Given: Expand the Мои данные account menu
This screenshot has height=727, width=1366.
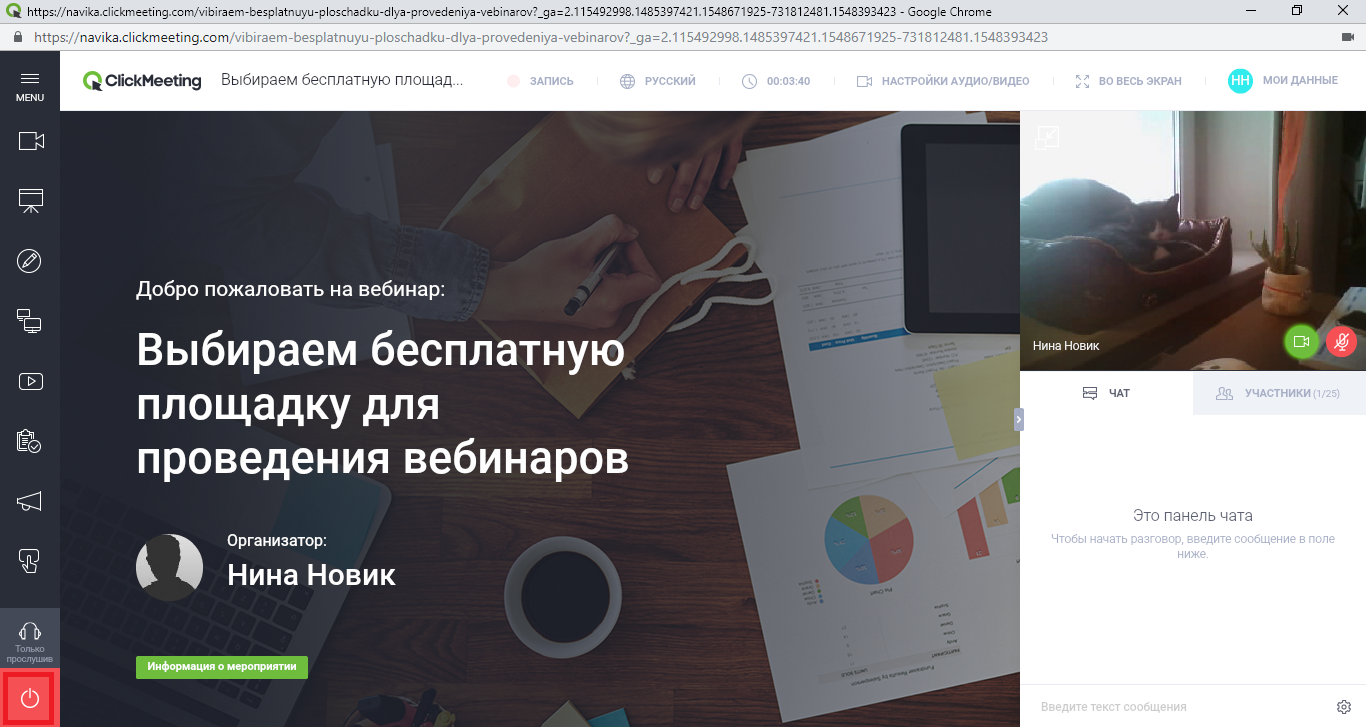Looking at the screenshot, I should (x=1283, y=81).
